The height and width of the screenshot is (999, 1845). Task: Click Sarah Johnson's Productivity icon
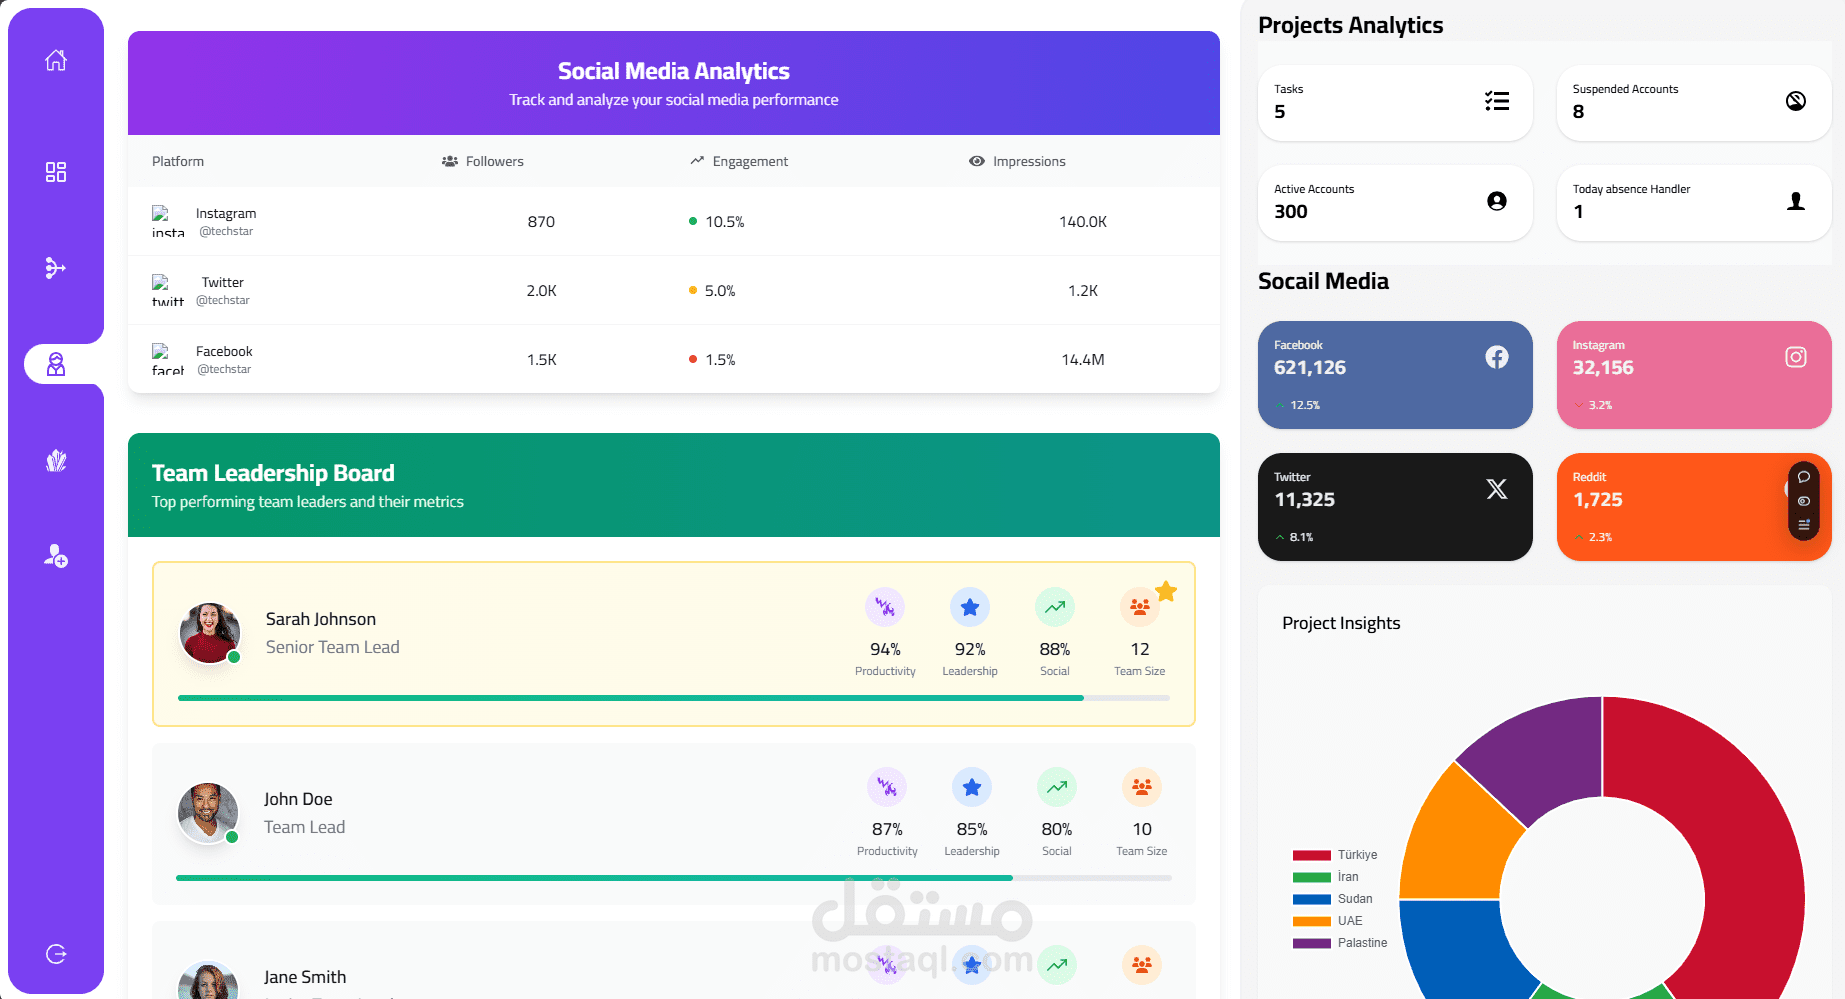click(885, 607)
